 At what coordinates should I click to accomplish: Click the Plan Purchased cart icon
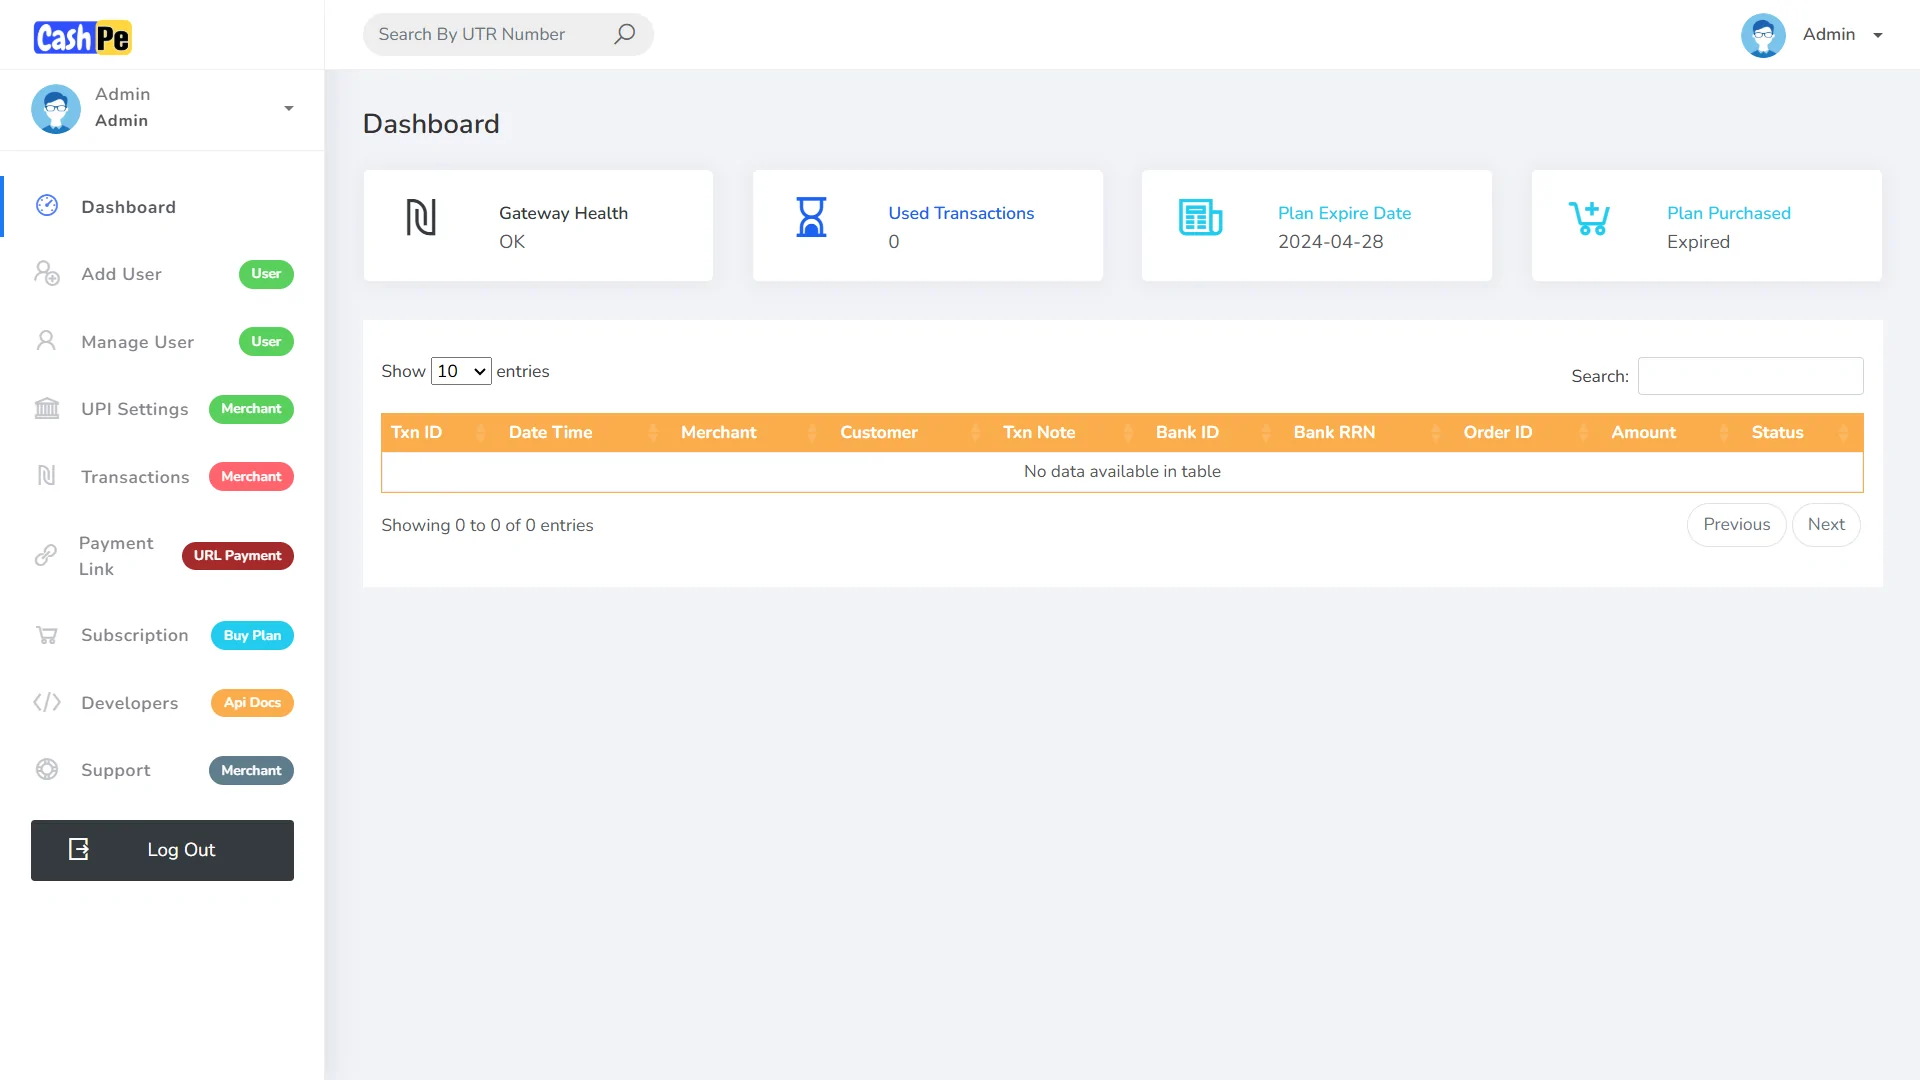1589,217
